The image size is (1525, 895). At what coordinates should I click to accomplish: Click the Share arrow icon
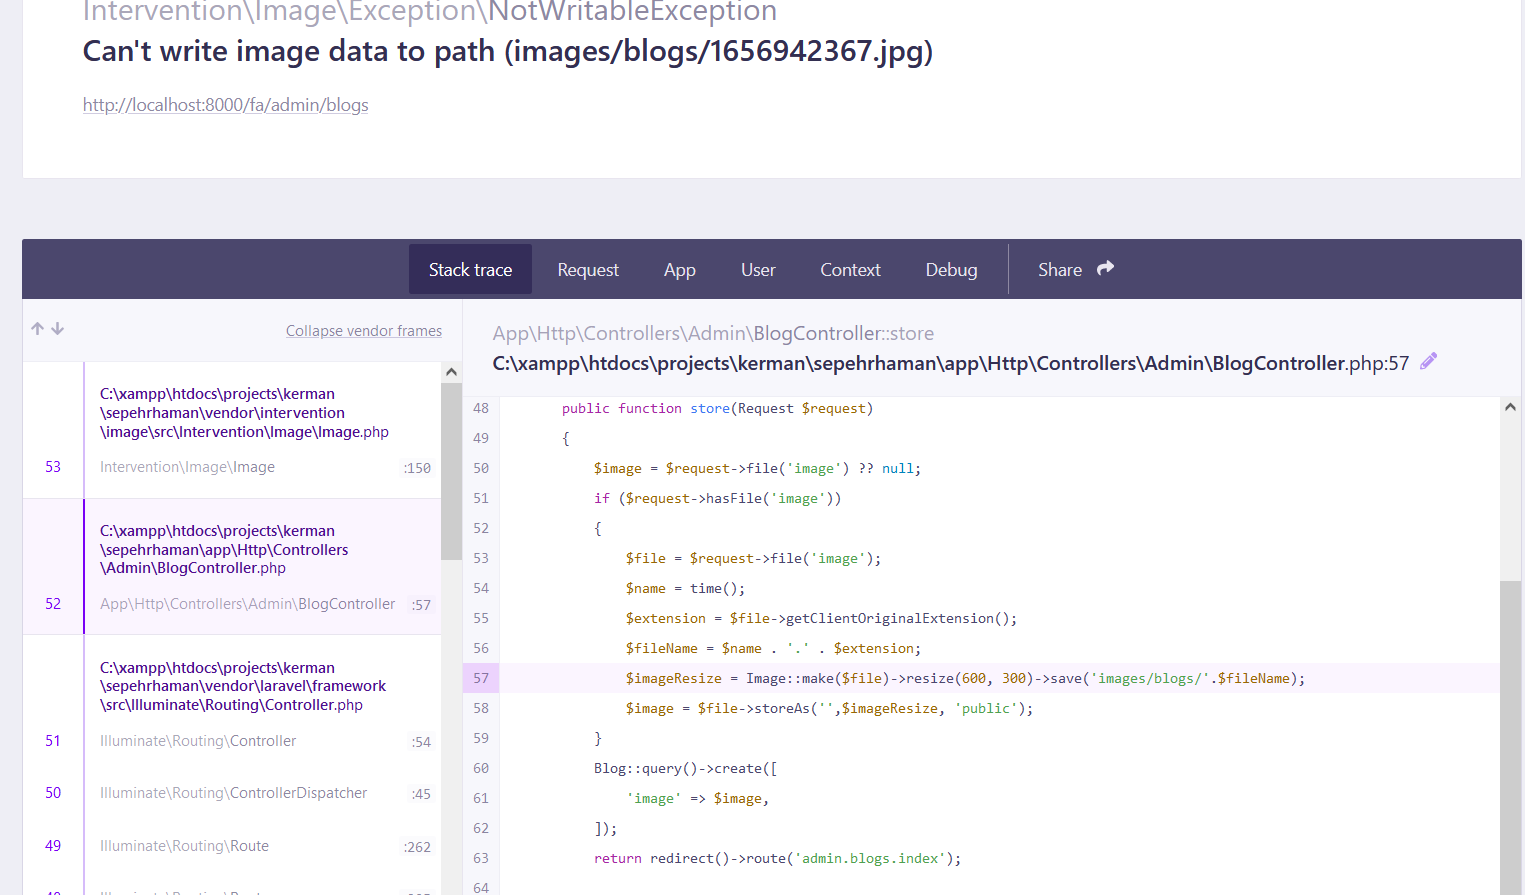pos(1105,268)
